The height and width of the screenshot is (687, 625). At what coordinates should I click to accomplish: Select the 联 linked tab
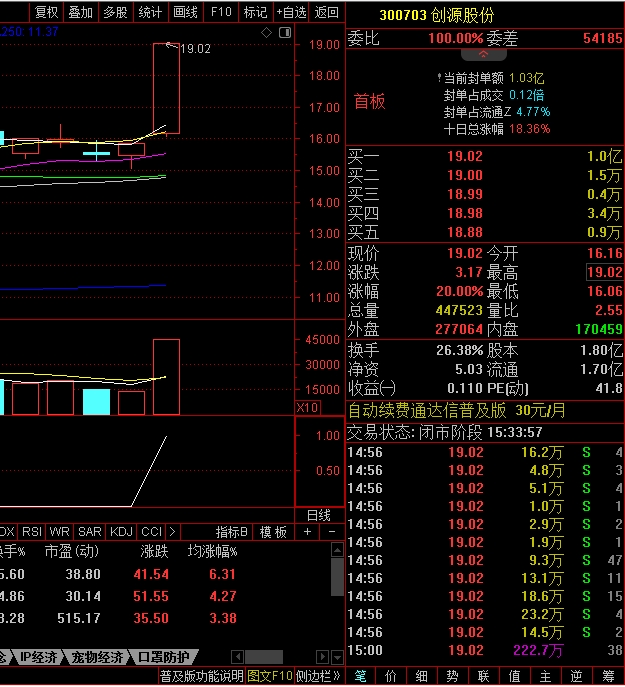tap(483, 676)
